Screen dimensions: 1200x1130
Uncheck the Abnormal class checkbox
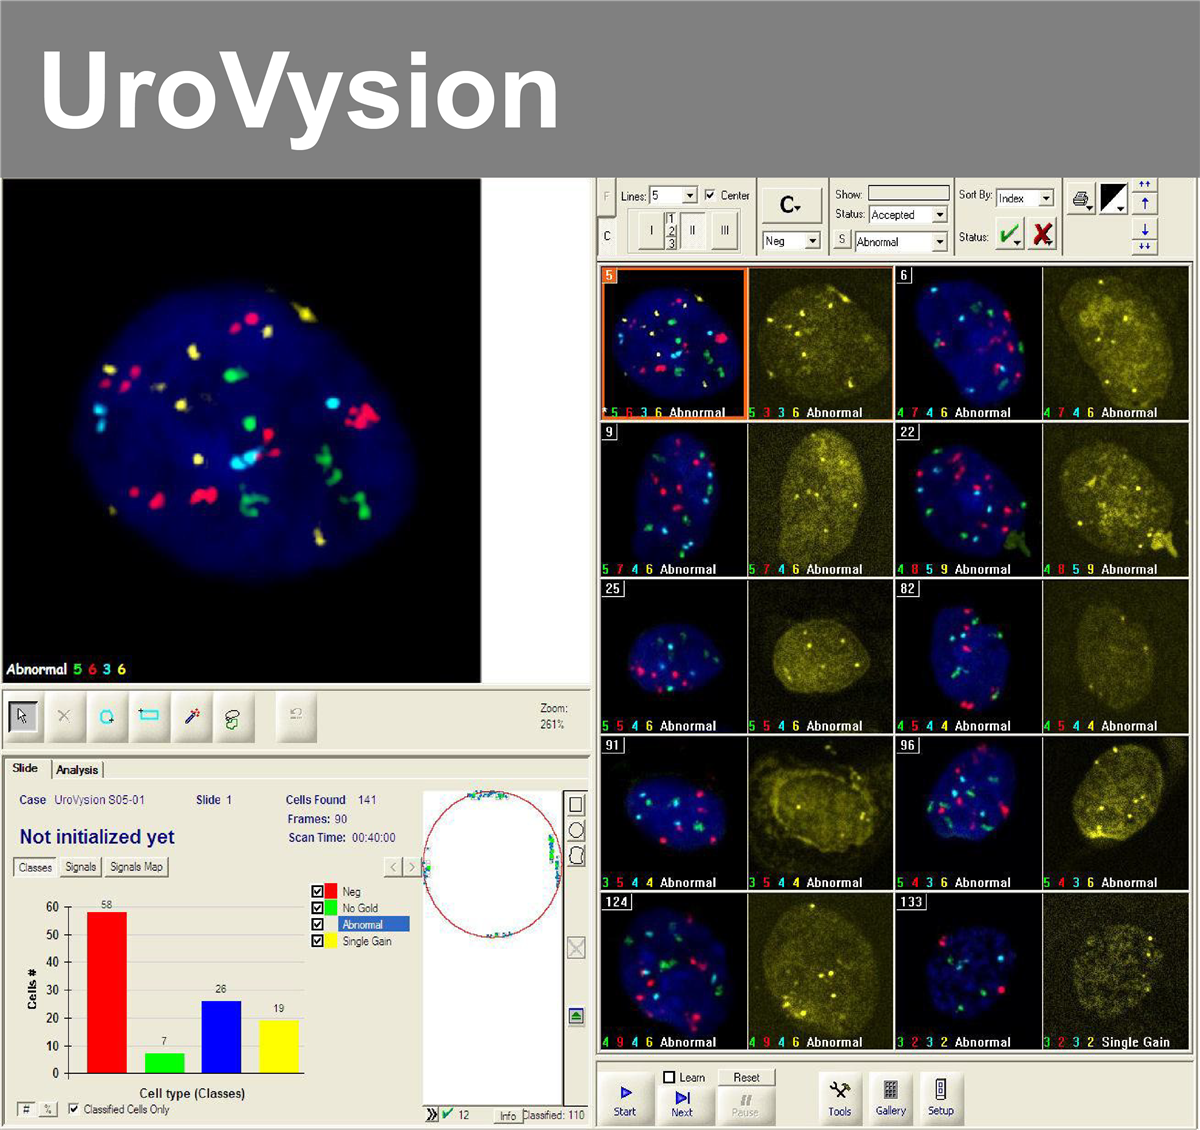318,924
